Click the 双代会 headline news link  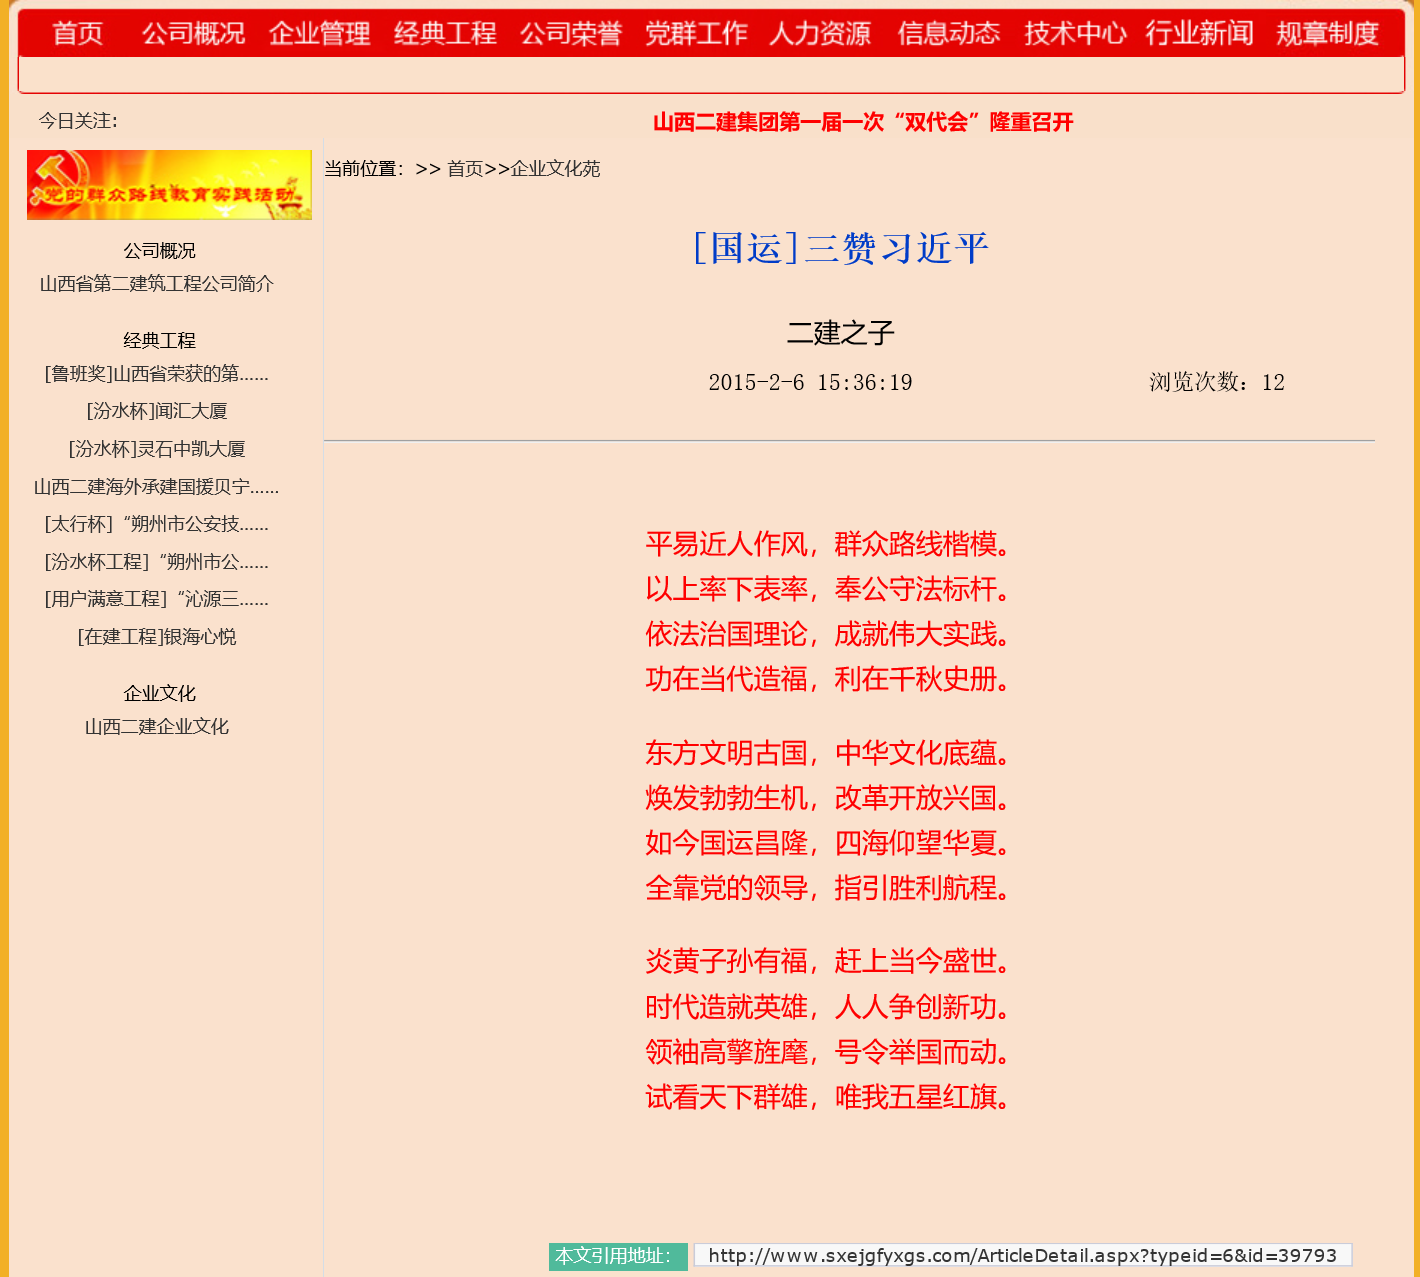(x=862, y=122)
